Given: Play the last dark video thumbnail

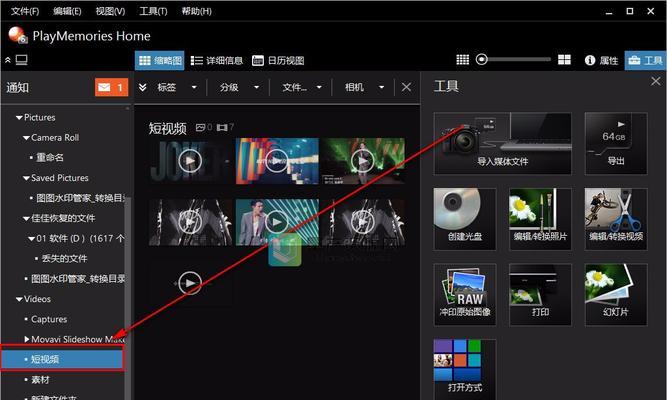Looking at the screenshot, I should 190,283.
